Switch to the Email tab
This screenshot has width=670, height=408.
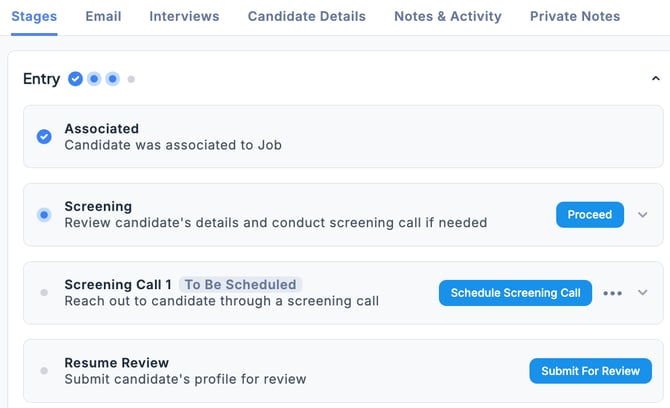[103, 16]
